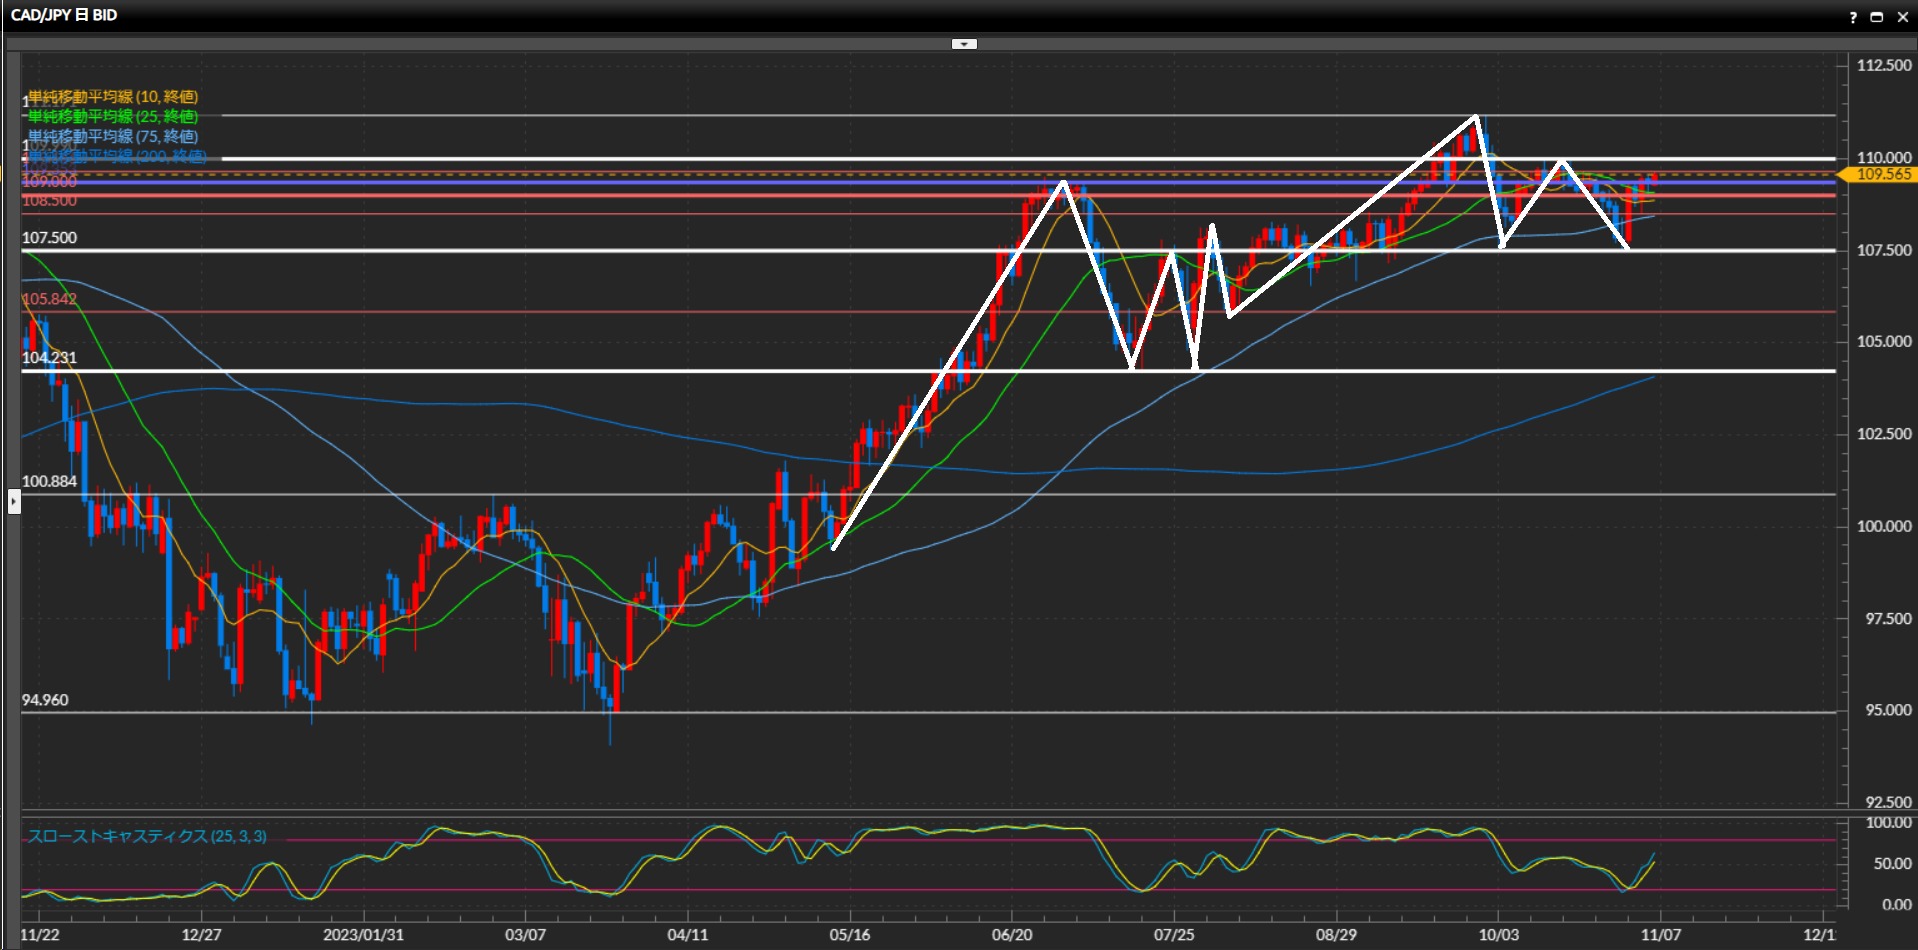Expand the top toolbar dropdown arrow

click(x=964, y=44)
